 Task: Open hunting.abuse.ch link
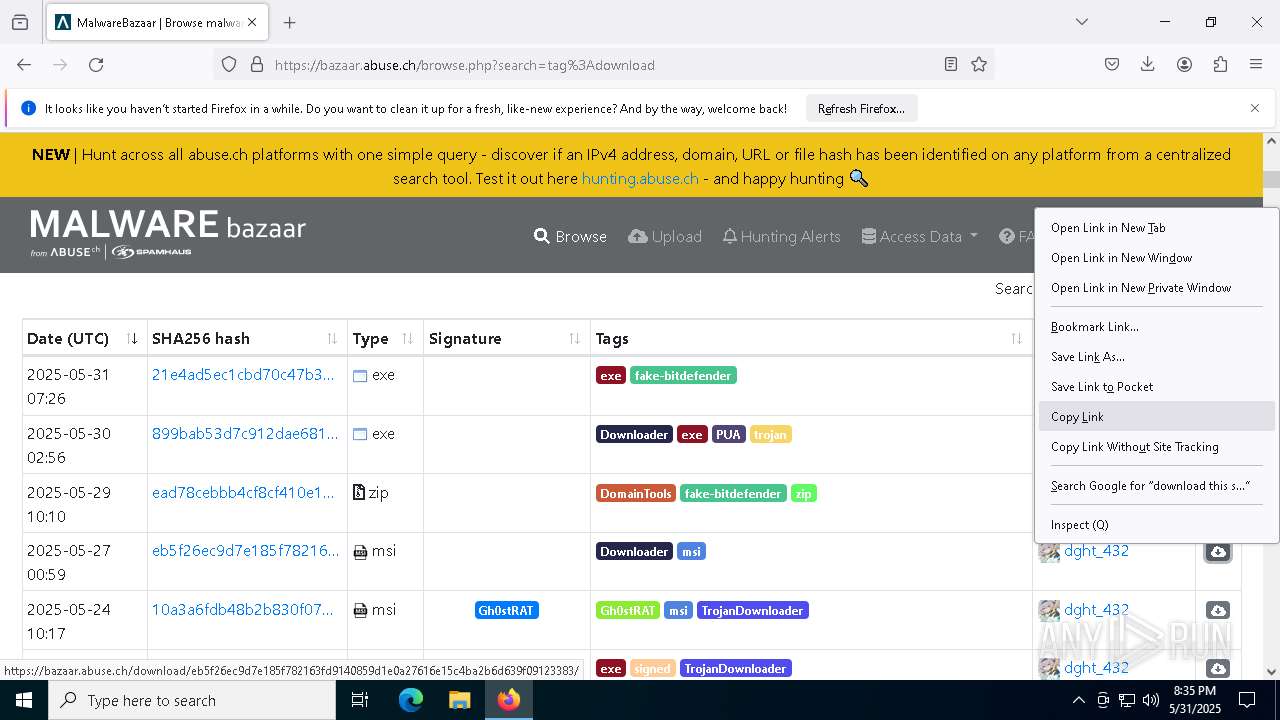tap(640, 178)
